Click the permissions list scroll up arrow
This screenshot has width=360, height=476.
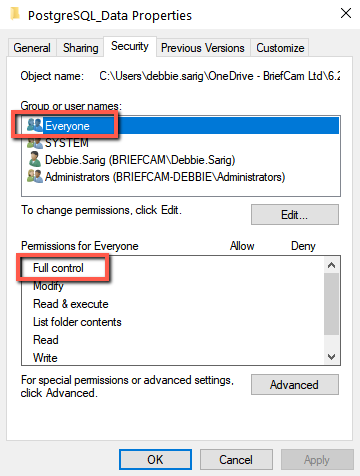332,265
